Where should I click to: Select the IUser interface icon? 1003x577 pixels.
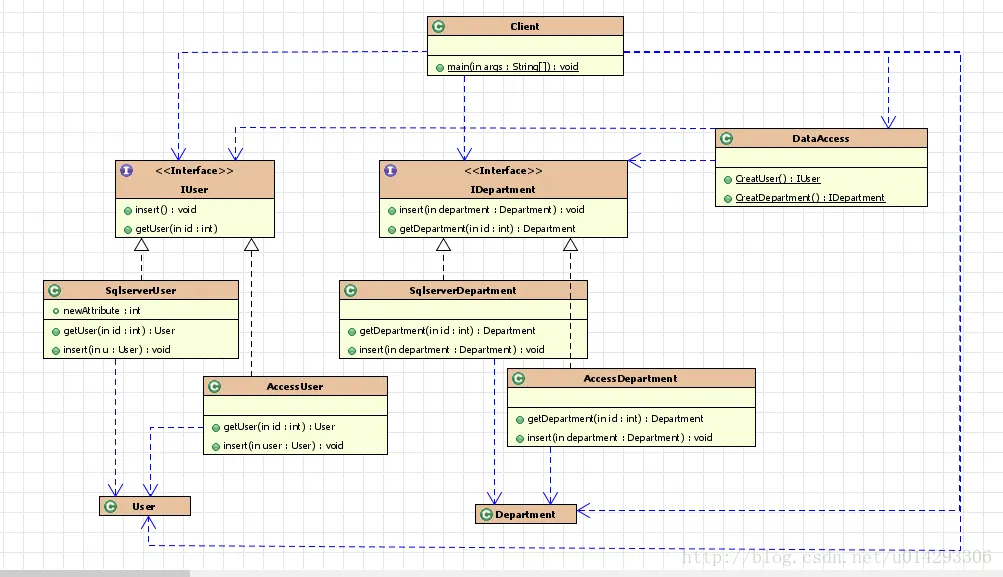tap(127, 170)
